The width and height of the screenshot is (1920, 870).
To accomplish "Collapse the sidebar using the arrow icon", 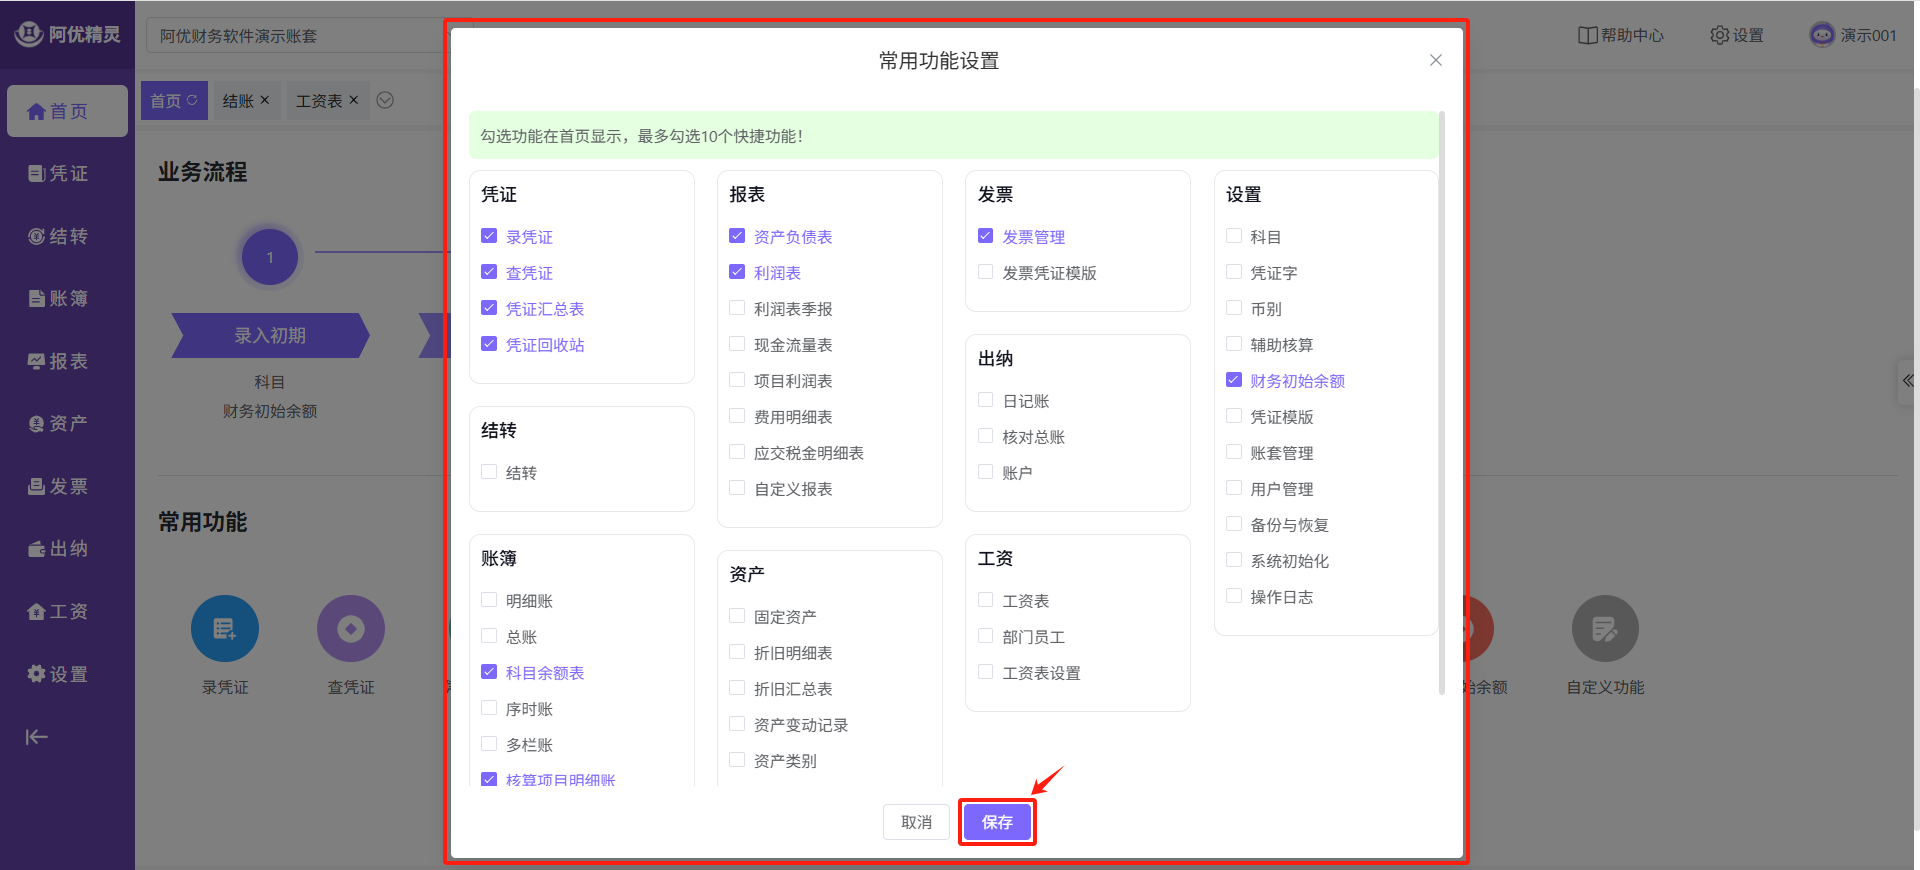I will tap(37, 737).
